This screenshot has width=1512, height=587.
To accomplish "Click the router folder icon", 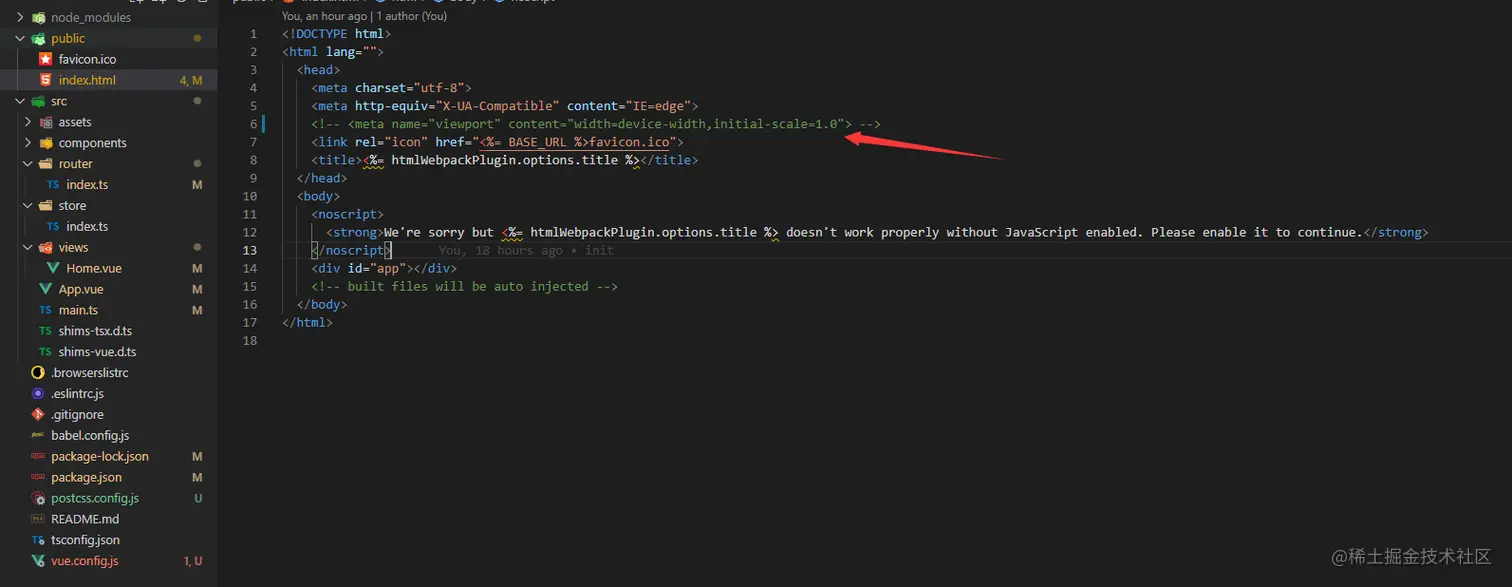I will 45,164.
